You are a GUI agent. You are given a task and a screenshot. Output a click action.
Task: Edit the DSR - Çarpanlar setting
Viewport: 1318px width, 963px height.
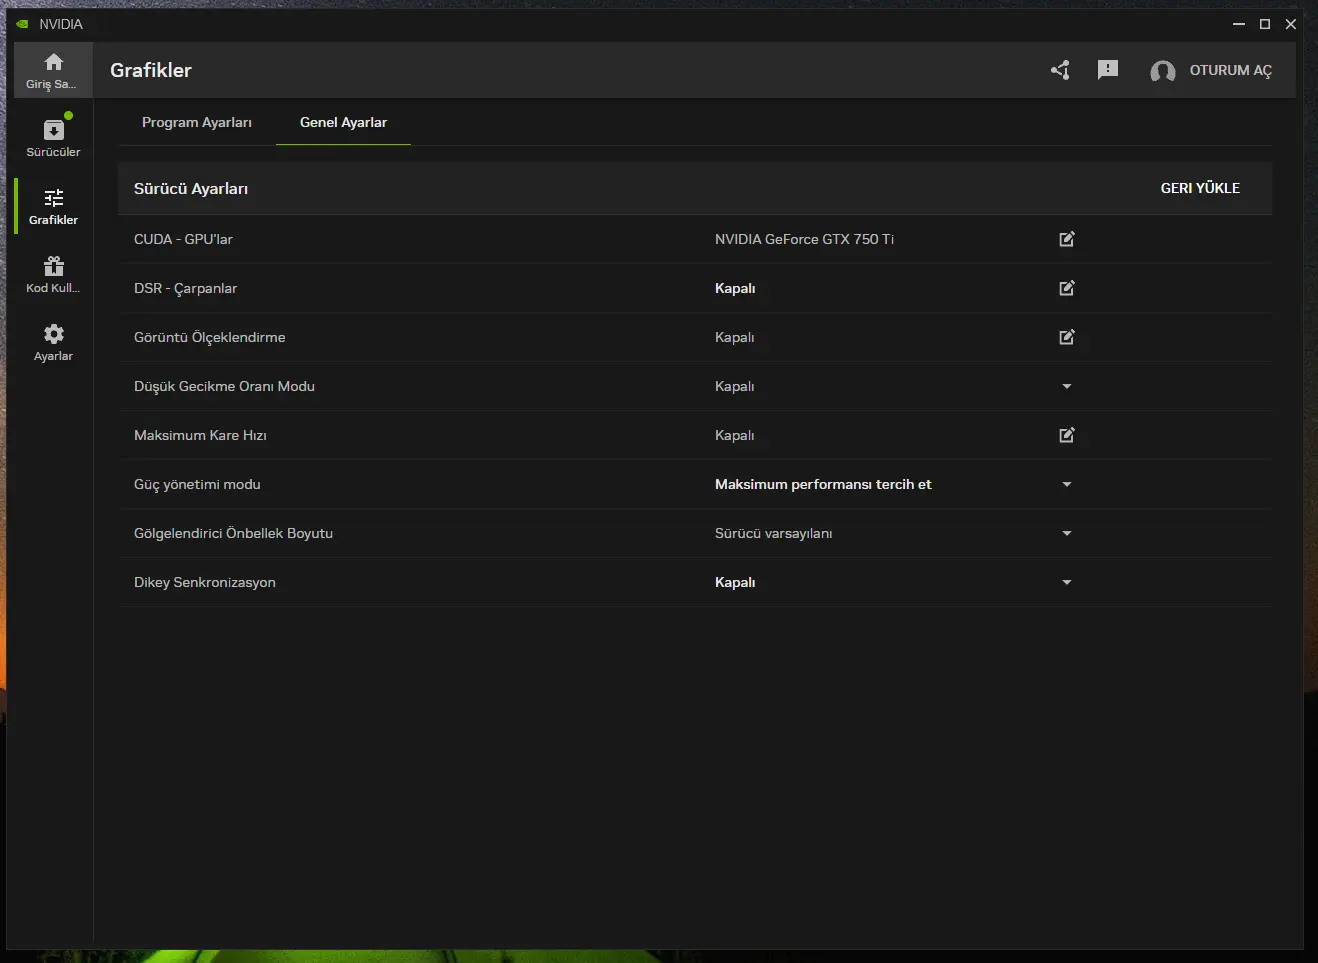tap(1067, 288)
